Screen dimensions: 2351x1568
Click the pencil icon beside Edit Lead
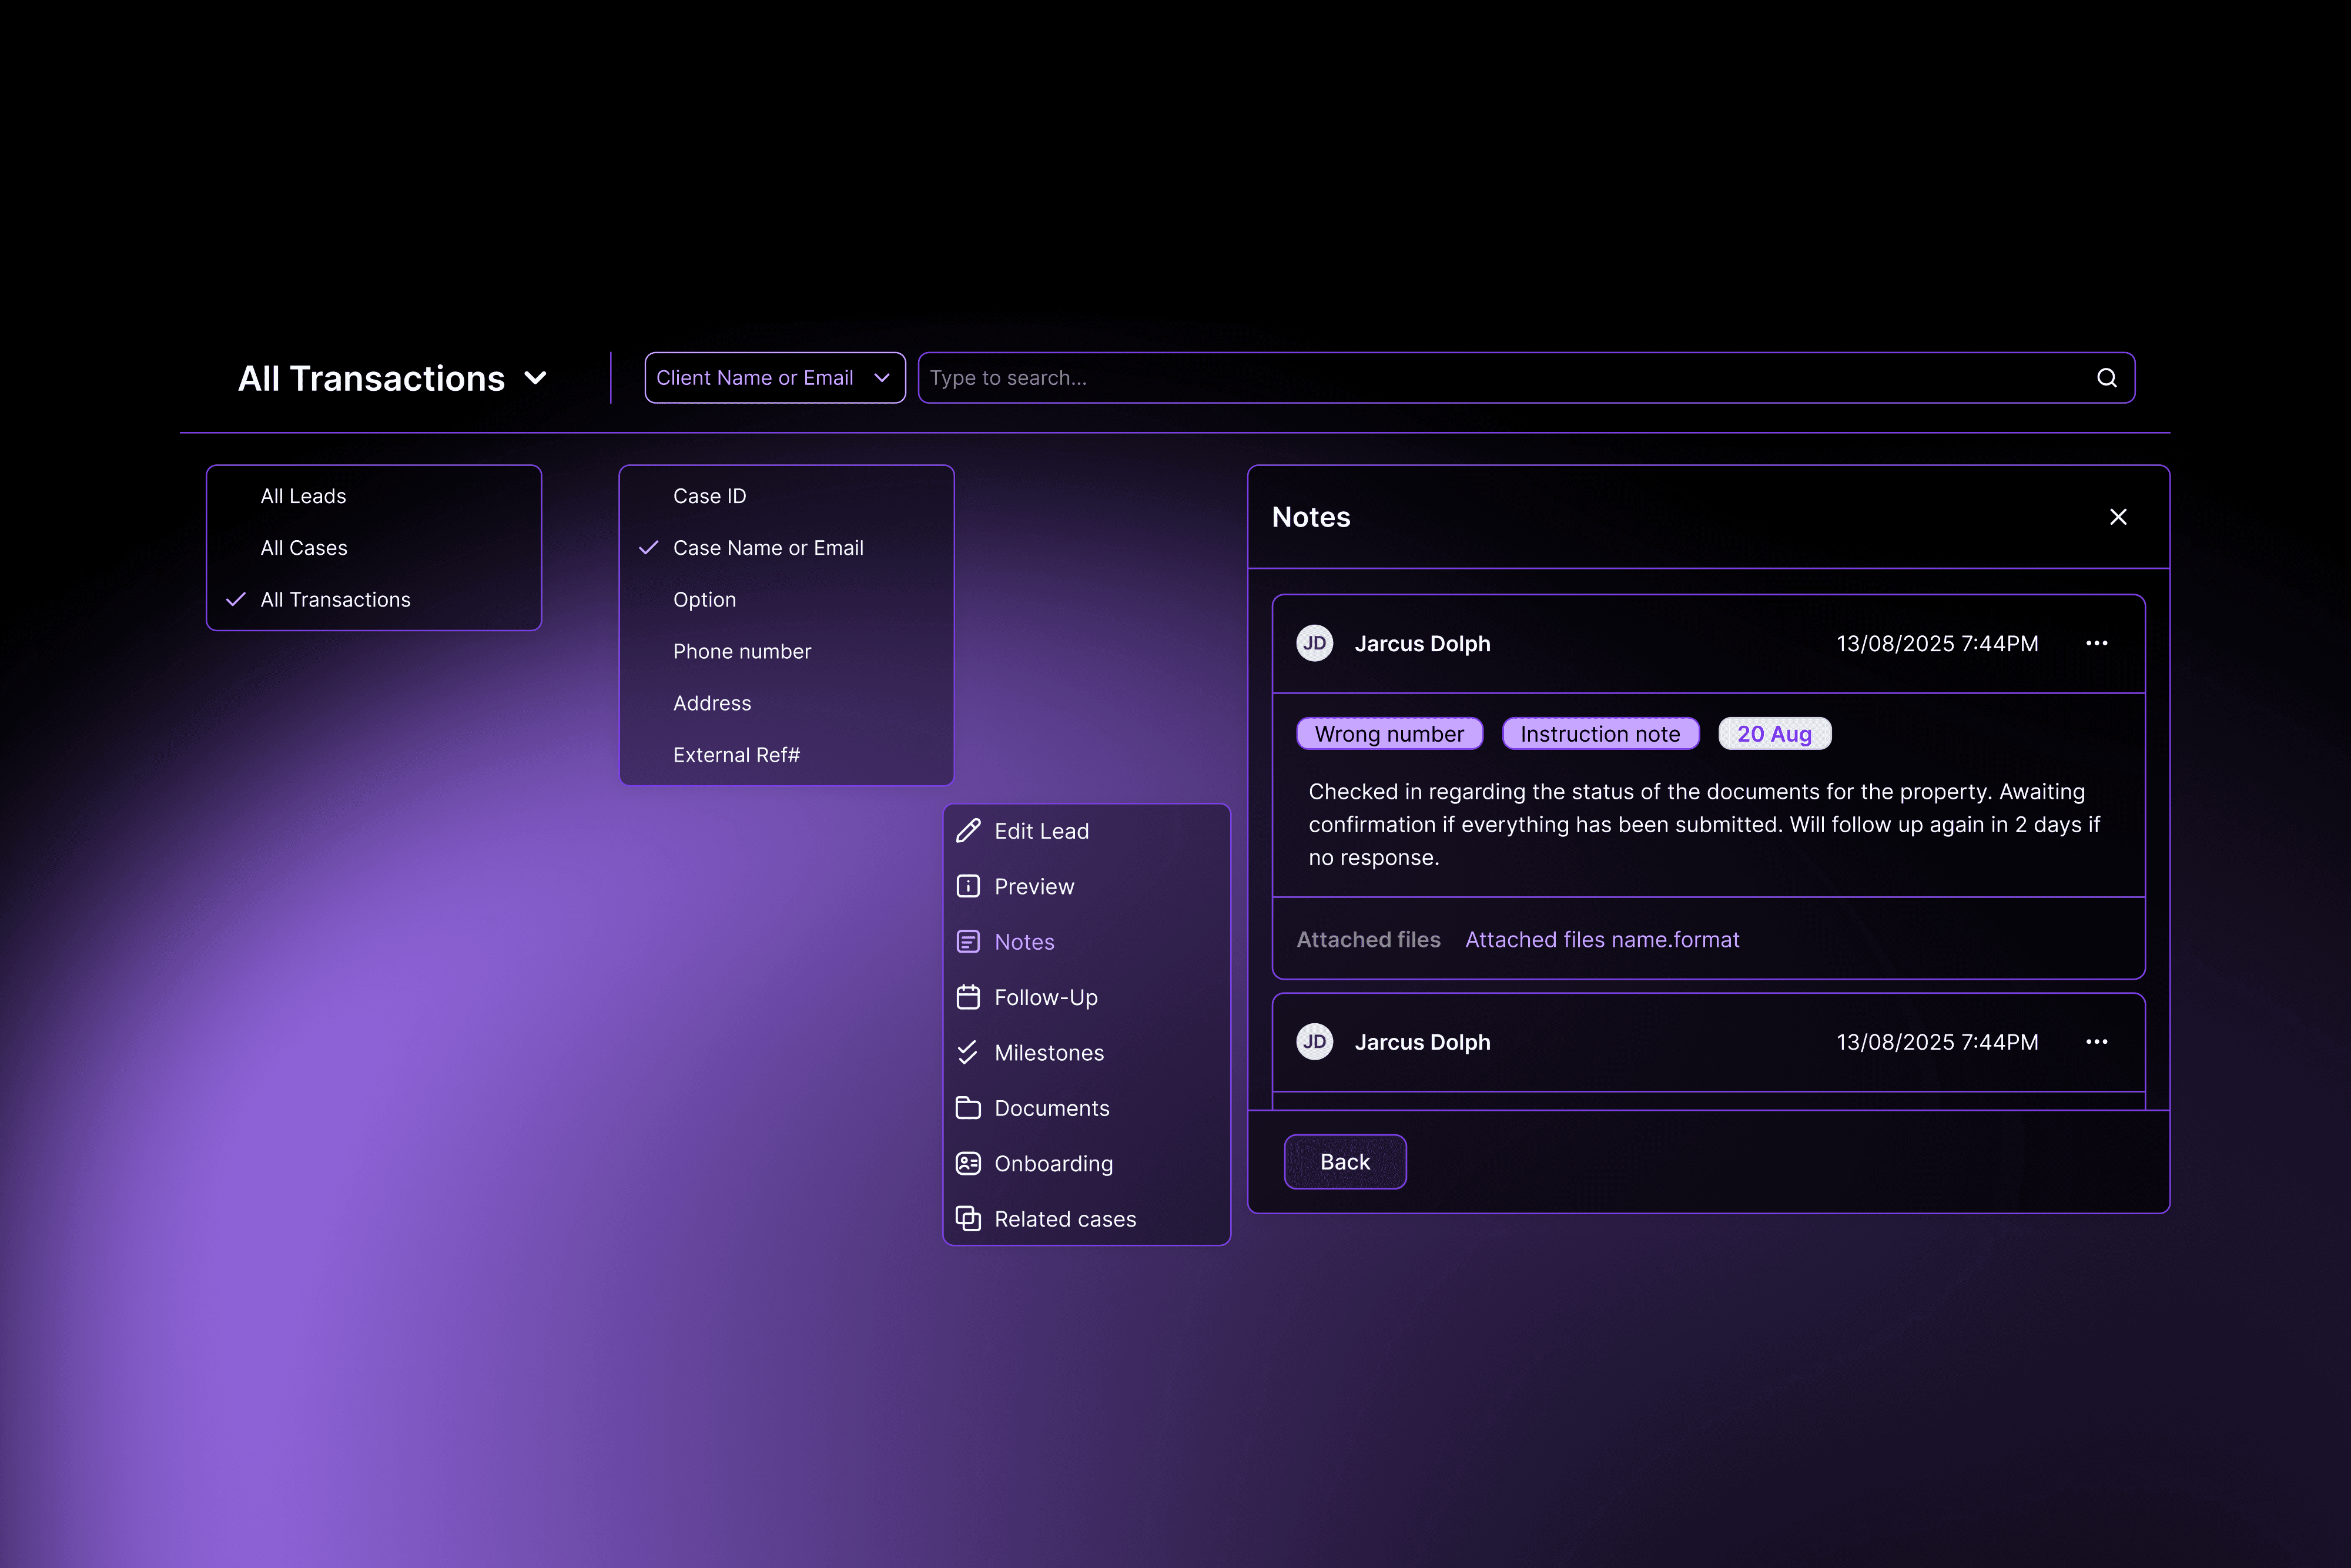[968, 831]
